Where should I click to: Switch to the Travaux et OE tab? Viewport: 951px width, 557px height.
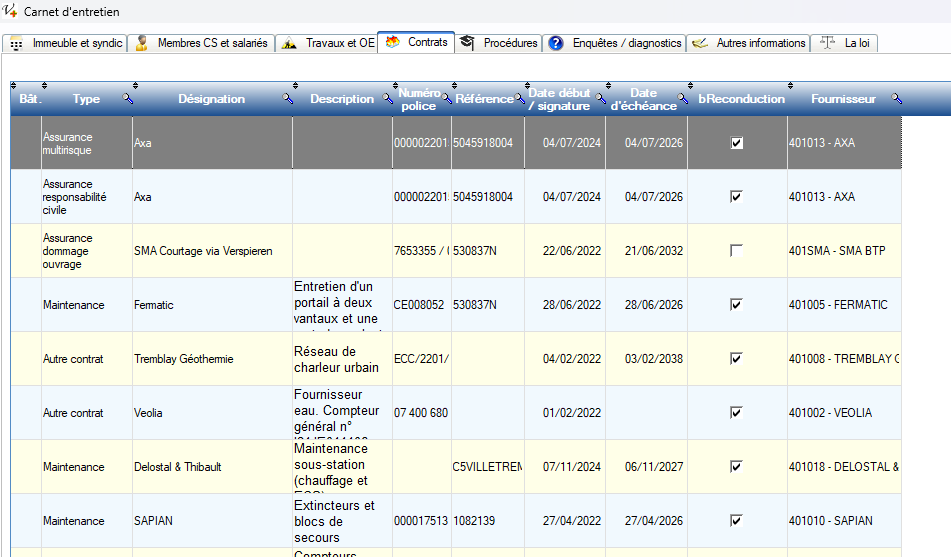click(x=328, y=43)
